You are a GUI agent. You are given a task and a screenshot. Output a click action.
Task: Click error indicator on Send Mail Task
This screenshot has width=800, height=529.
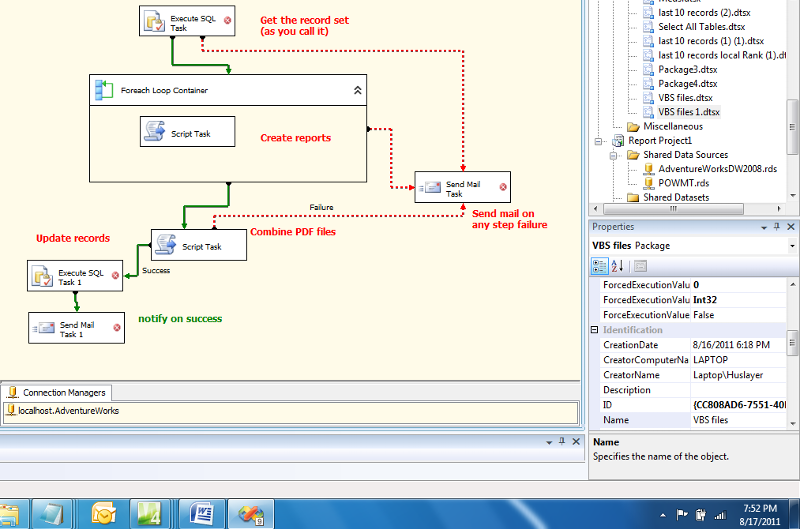pyautogui.click(x=503, y=187)
